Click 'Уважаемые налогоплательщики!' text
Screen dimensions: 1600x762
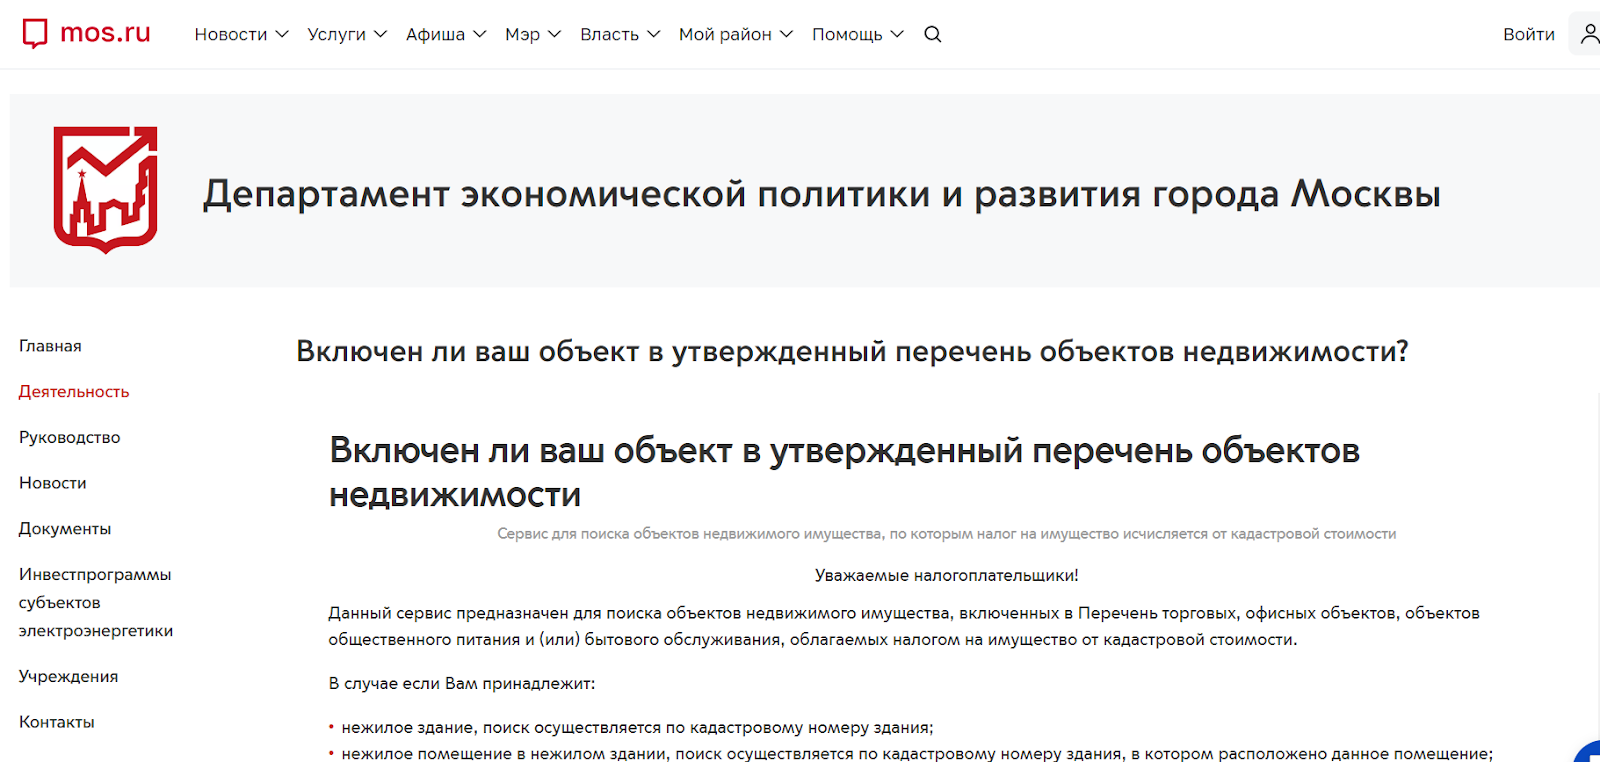point(946,575)
